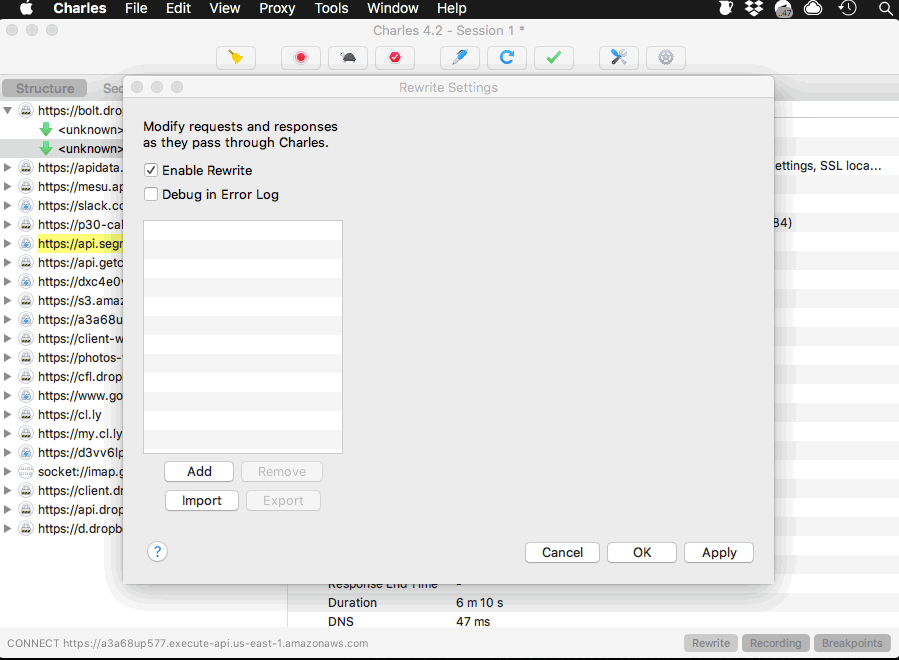The width and height of the screenshot is (899, 660).
Task: Click the red hexagon breakpoints icon
Action: coord(394,58)
